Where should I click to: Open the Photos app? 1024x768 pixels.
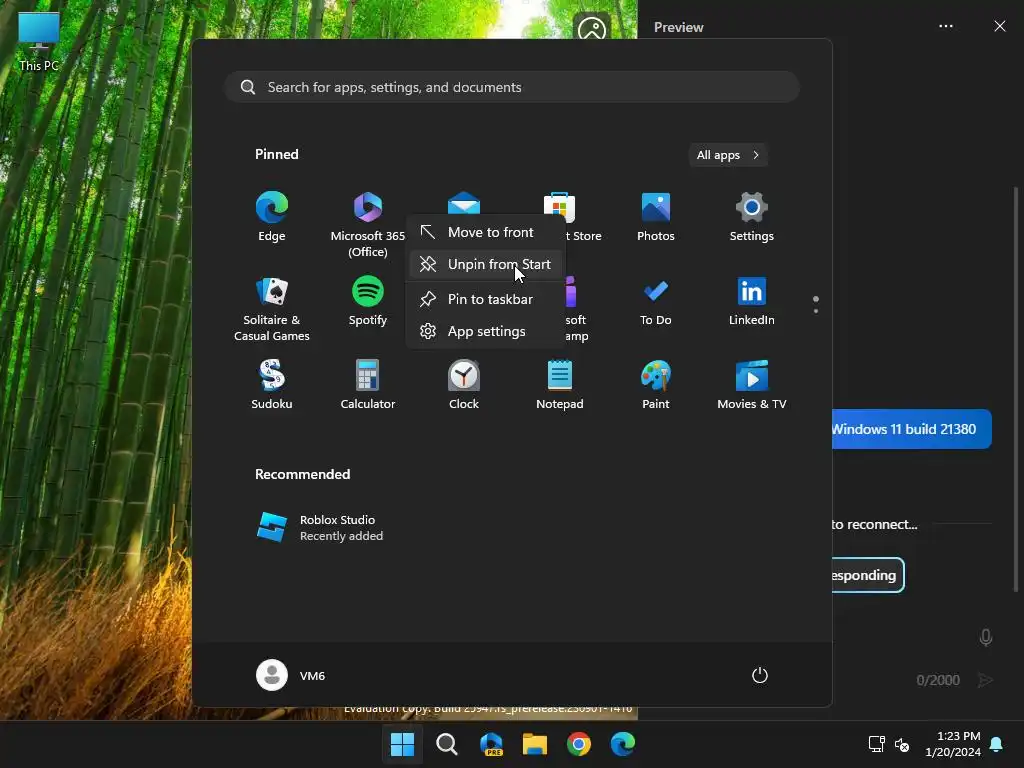click(x=656, y=217)
